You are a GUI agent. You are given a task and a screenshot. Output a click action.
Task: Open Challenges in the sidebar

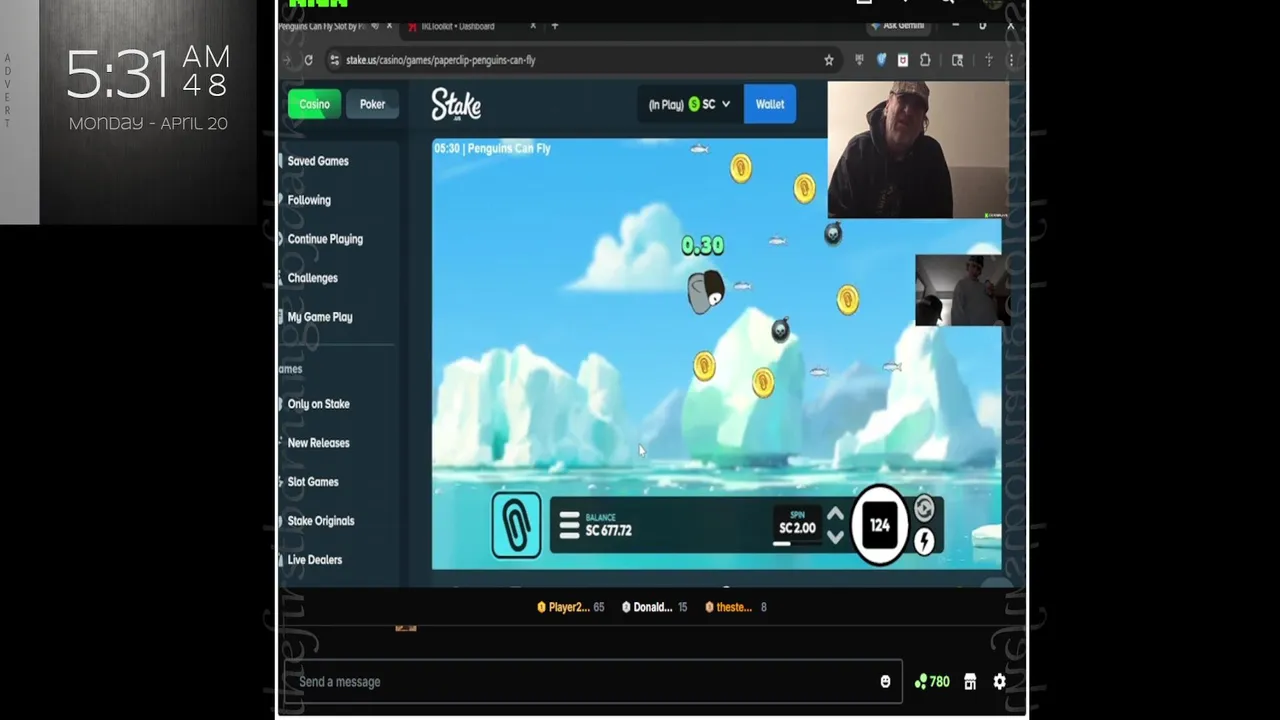pos(312,278)
